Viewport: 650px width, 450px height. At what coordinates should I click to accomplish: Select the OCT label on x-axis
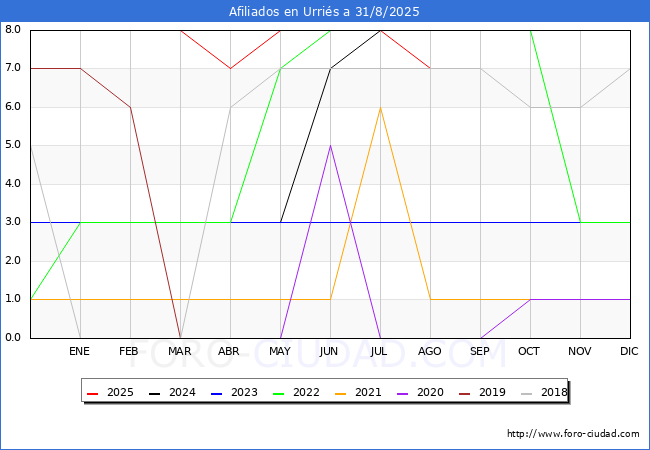click(530, 352)
